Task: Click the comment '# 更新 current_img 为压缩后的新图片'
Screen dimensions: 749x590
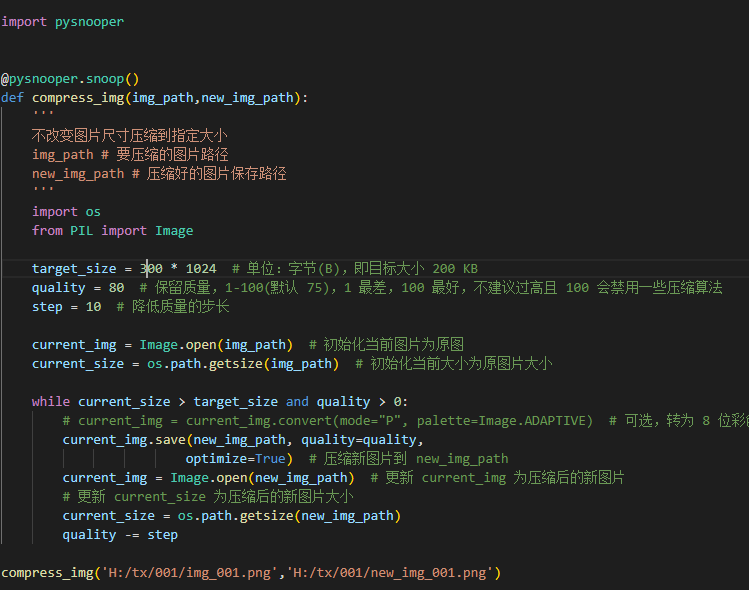Action: pos(497,478)
